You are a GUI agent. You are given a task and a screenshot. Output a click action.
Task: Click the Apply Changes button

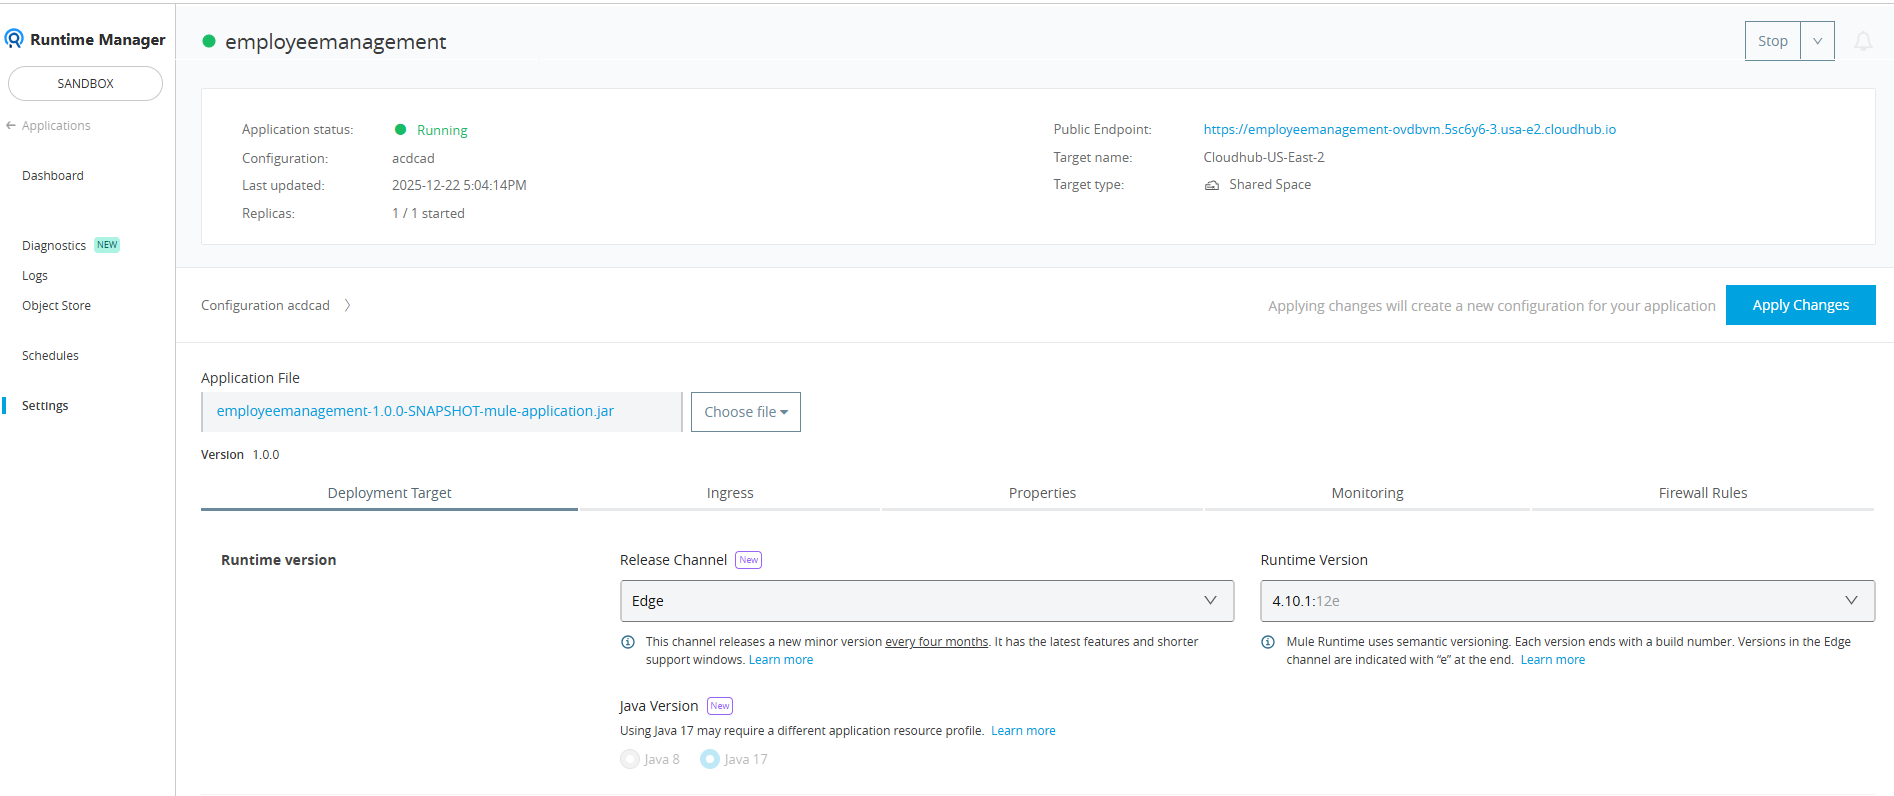[1800, 305]
